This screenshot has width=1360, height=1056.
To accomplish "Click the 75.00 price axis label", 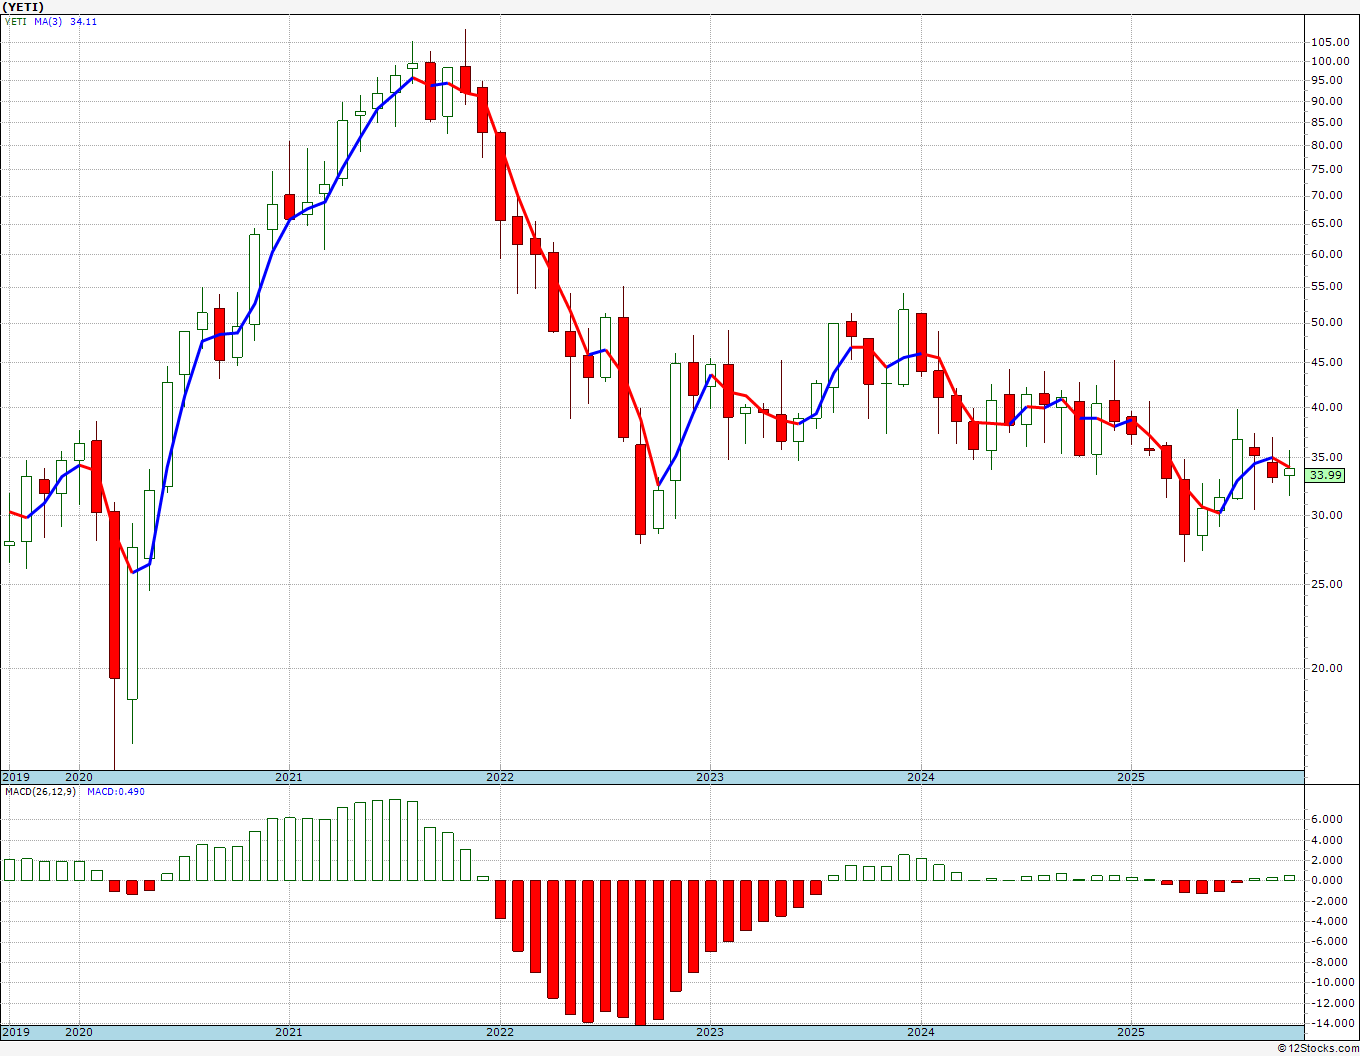I will click(x=1329, y=170).
